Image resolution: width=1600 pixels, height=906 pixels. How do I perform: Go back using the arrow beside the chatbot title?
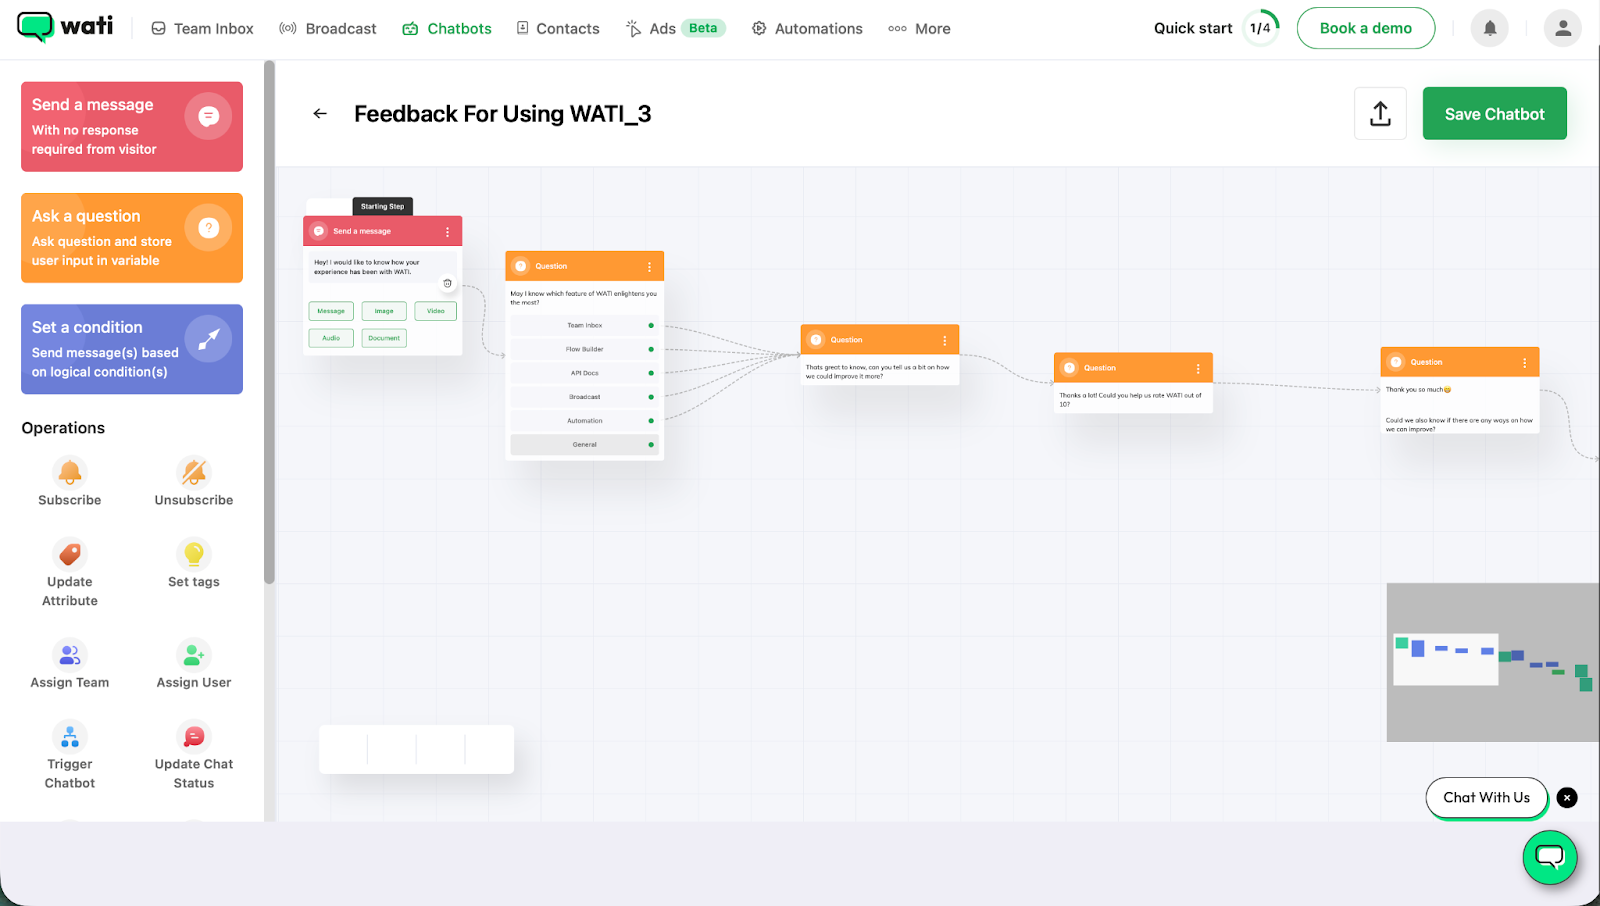click(320, 114)
